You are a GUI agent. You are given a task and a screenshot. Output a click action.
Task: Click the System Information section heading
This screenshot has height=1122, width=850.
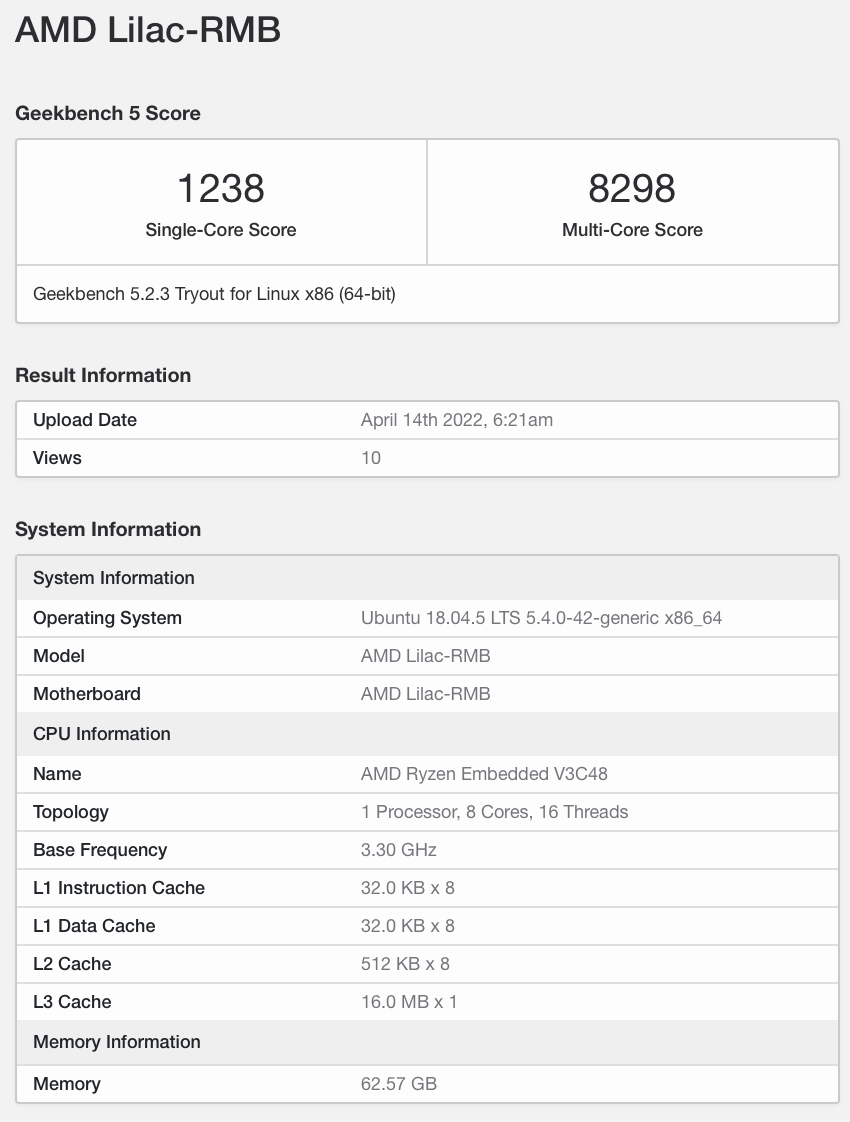[x=108, y=530]
